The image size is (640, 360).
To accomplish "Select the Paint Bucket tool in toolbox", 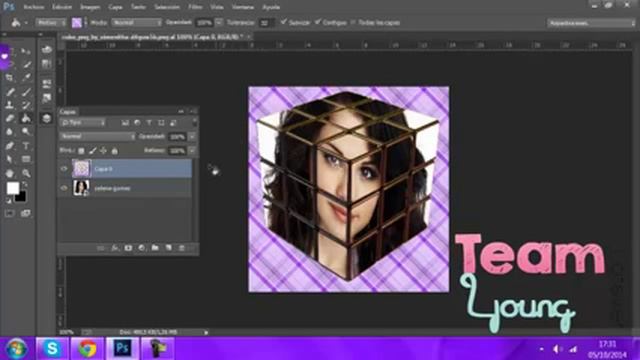I will (x=26, y=118).
